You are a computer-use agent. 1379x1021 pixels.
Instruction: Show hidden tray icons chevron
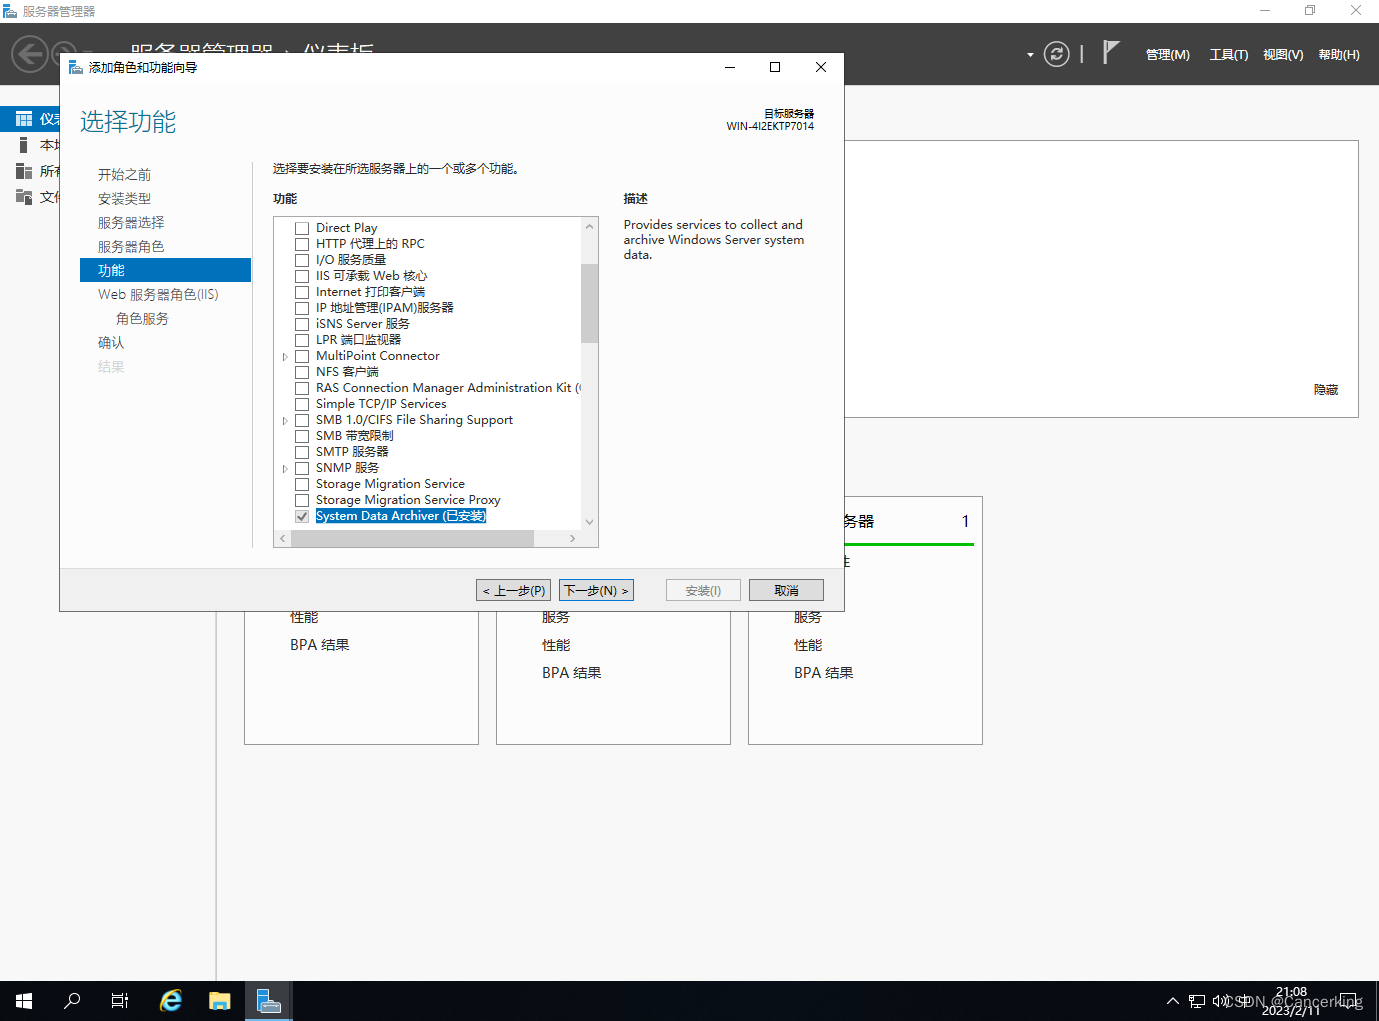[x=1173, y=1001]
